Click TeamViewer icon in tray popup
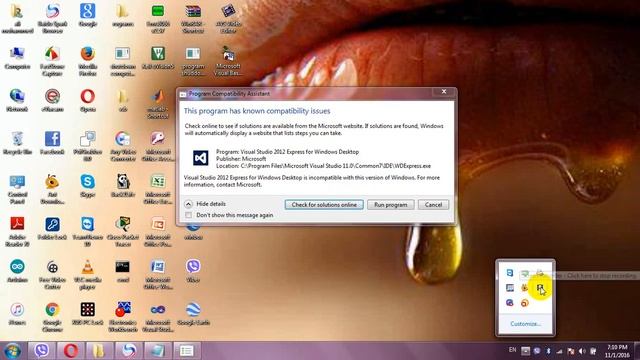The width and height of the screenshot is (640, 360). [509, 273]
